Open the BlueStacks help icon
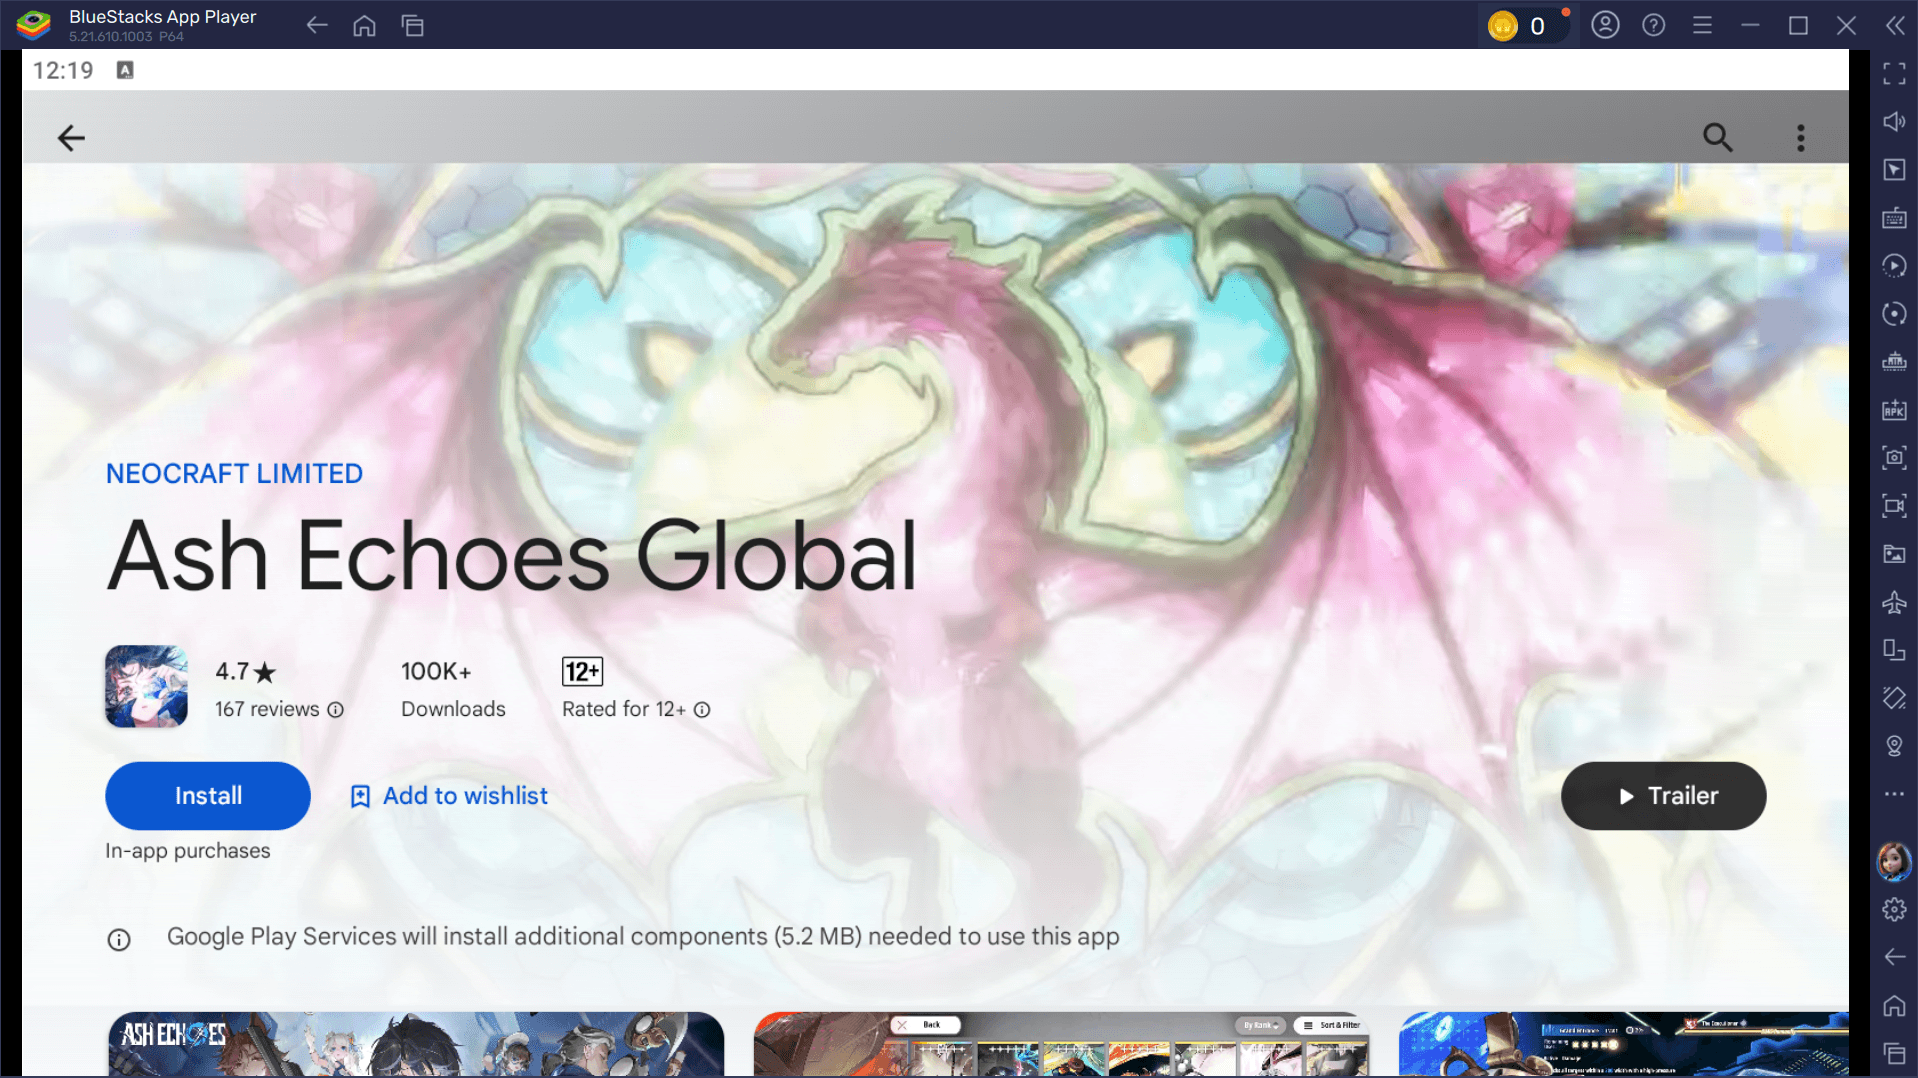The image size is (1918, 1078). (x=1653, y=25)
